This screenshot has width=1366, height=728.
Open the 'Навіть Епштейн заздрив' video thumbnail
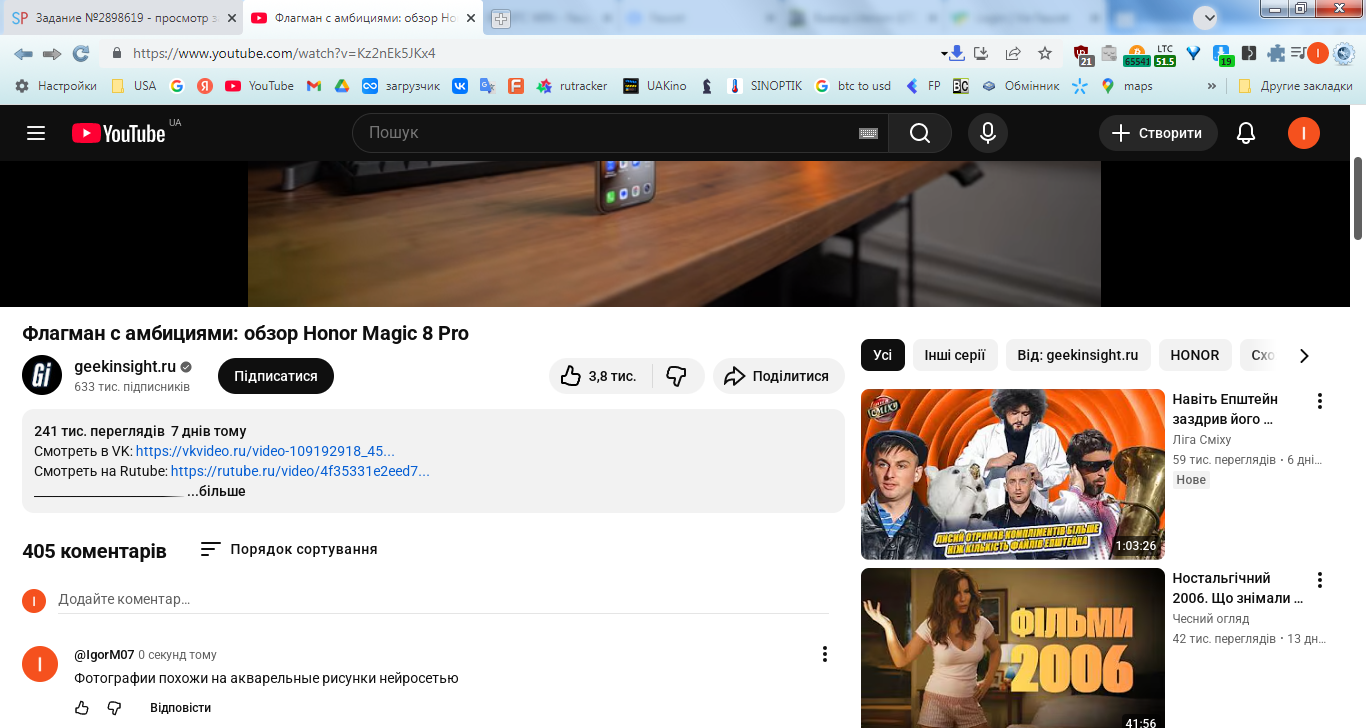click(x=1013, y=474)
